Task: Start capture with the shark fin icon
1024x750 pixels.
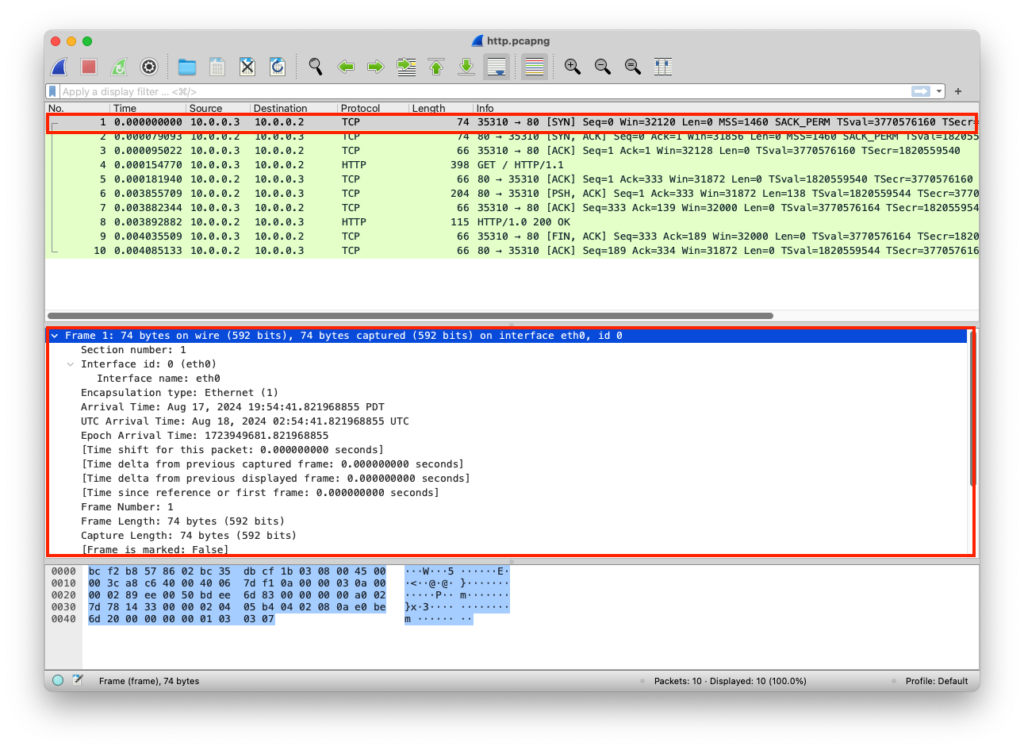Action: pos(59,67)
